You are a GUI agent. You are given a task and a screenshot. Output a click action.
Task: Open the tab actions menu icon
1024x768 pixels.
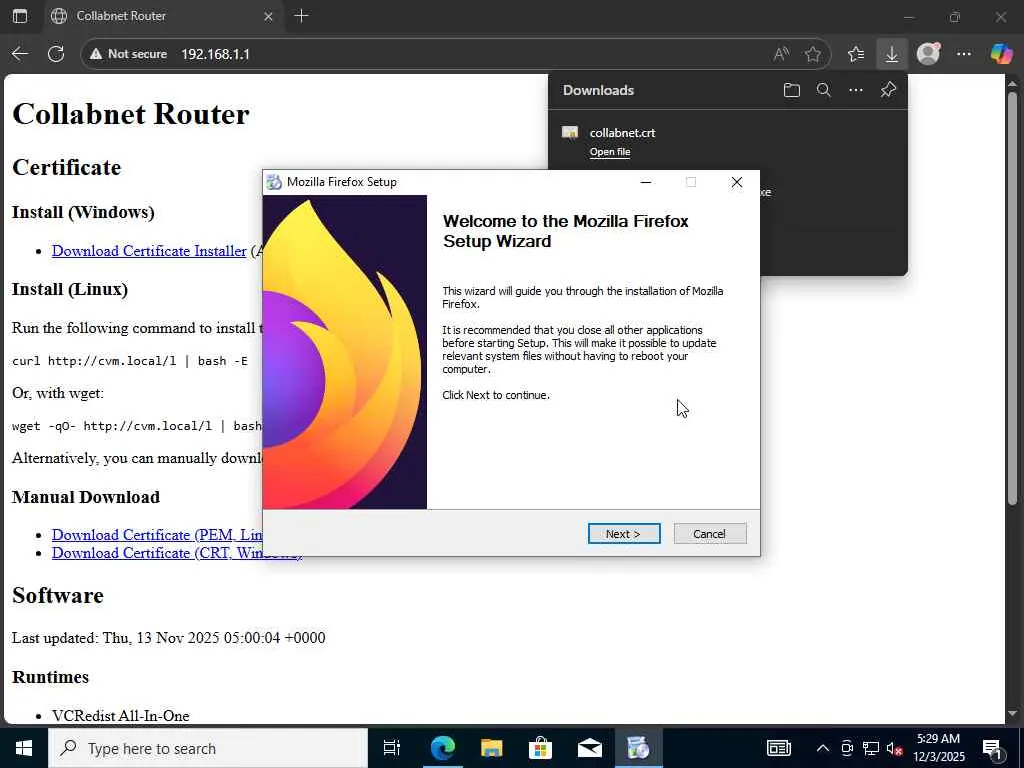pos(20,16)
